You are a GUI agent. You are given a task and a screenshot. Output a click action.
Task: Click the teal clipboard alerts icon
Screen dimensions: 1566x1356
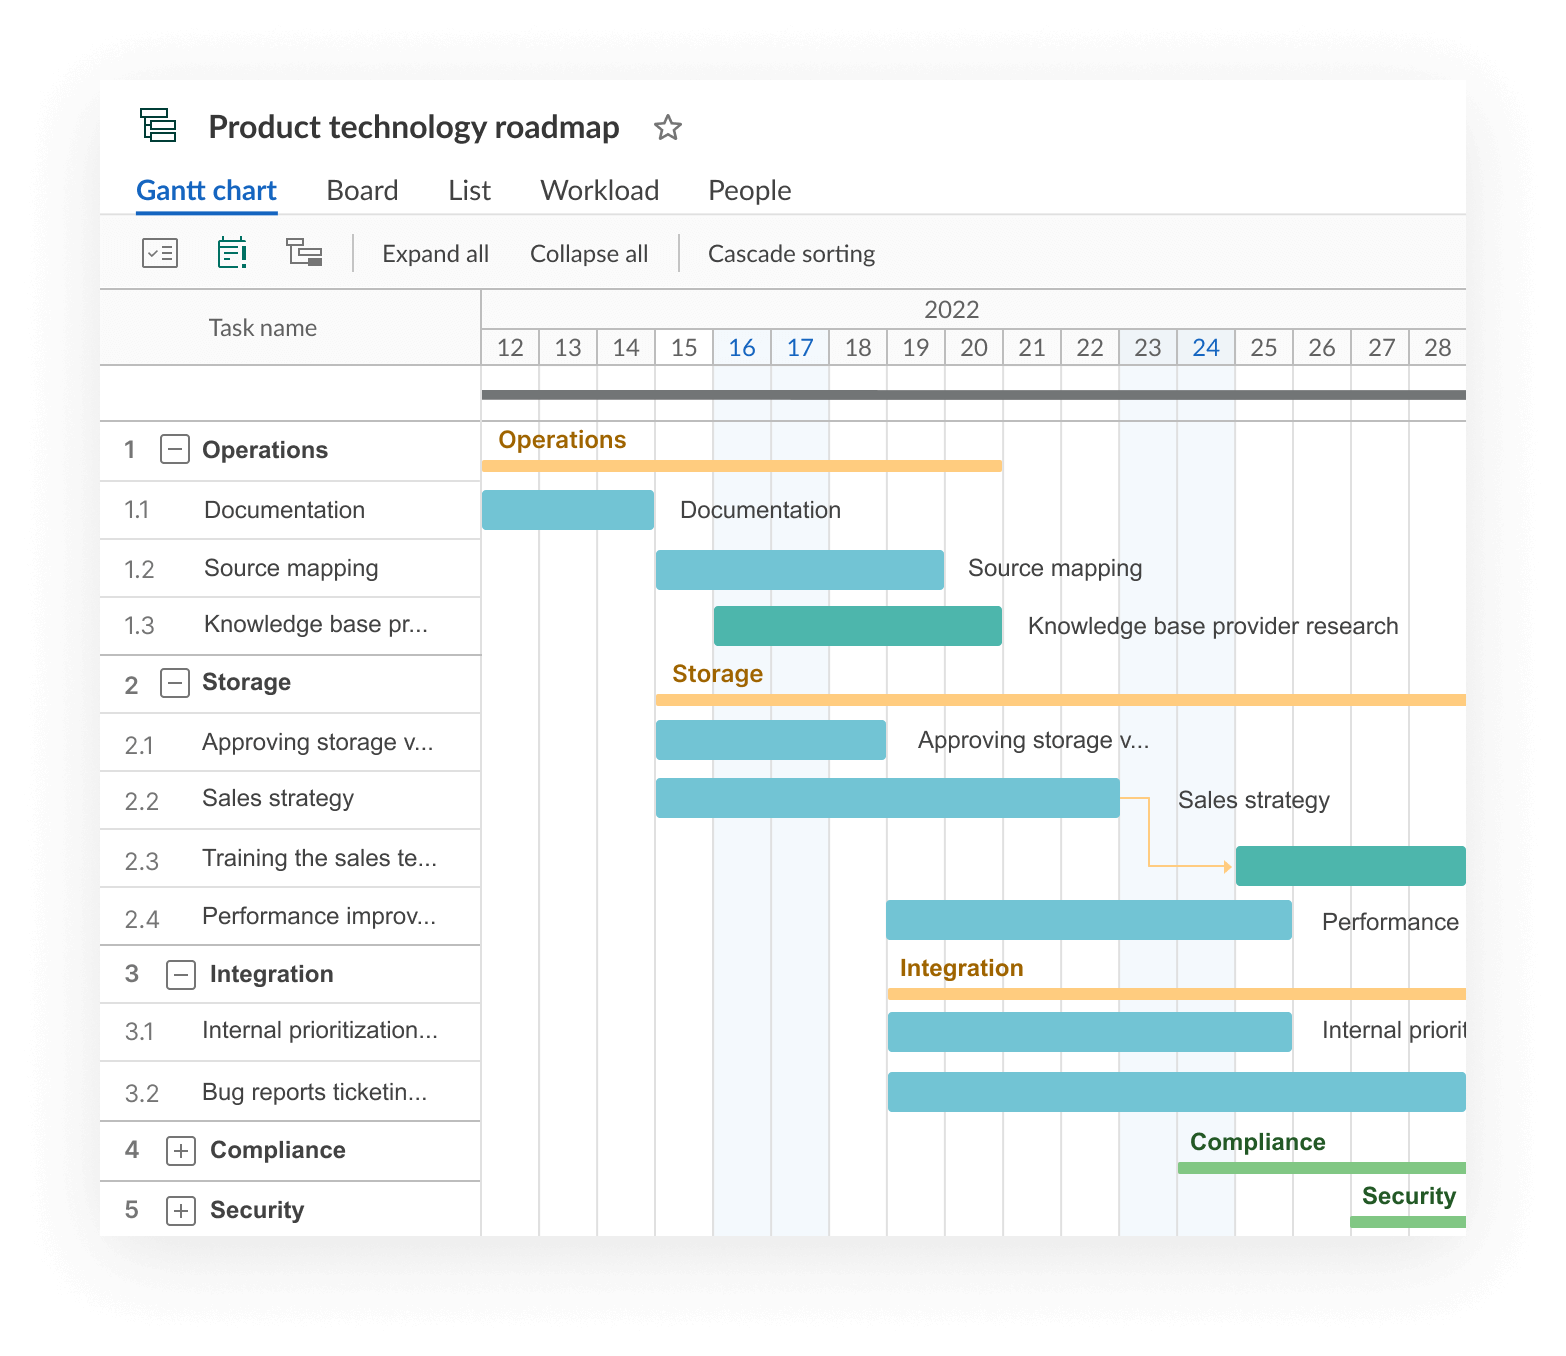pos(231,253)
